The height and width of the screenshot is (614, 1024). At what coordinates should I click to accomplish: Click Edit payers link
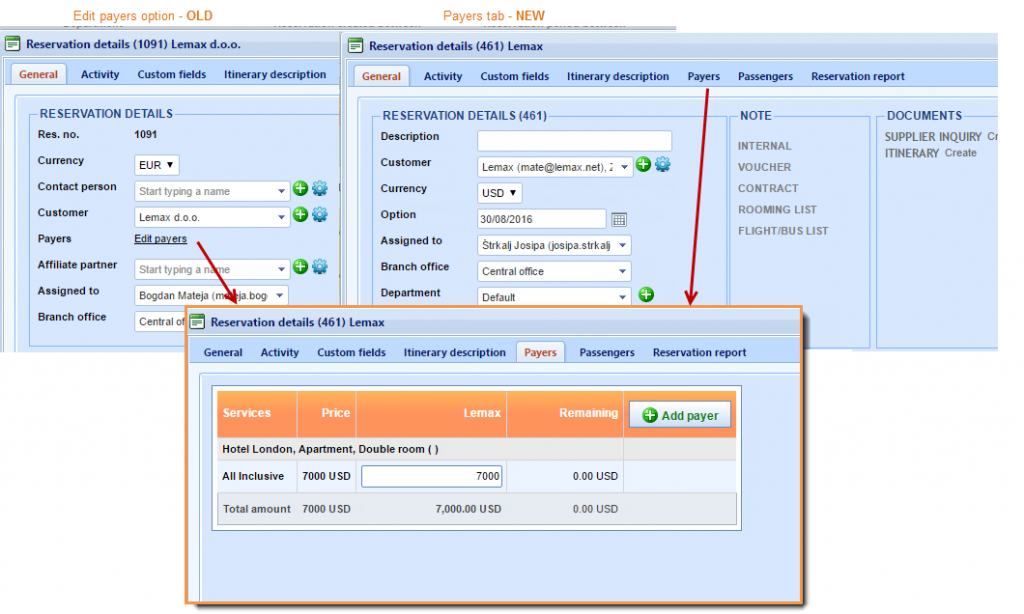(x=161, y=239)
